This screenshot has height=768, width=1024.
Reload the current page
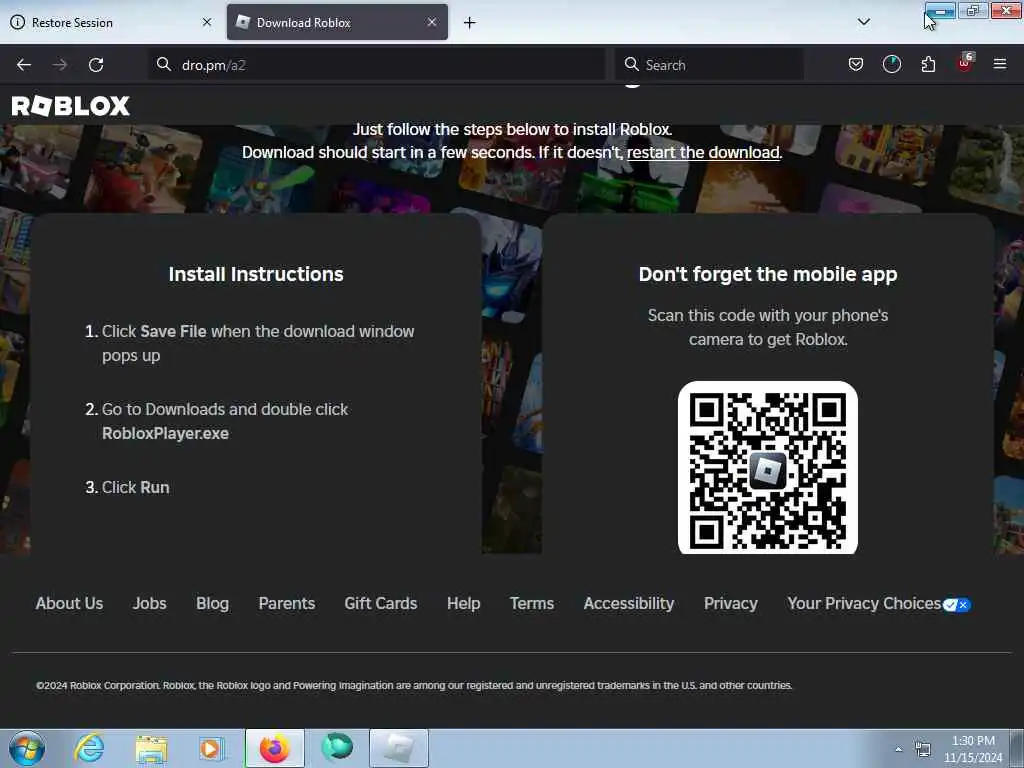click(96, 65)
